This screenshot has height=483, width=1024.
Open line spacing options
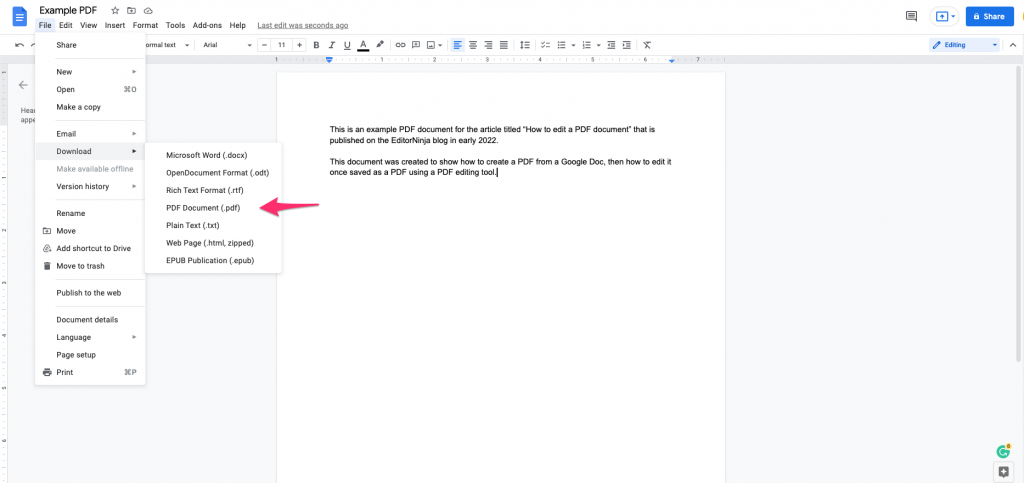click(524, 45)
